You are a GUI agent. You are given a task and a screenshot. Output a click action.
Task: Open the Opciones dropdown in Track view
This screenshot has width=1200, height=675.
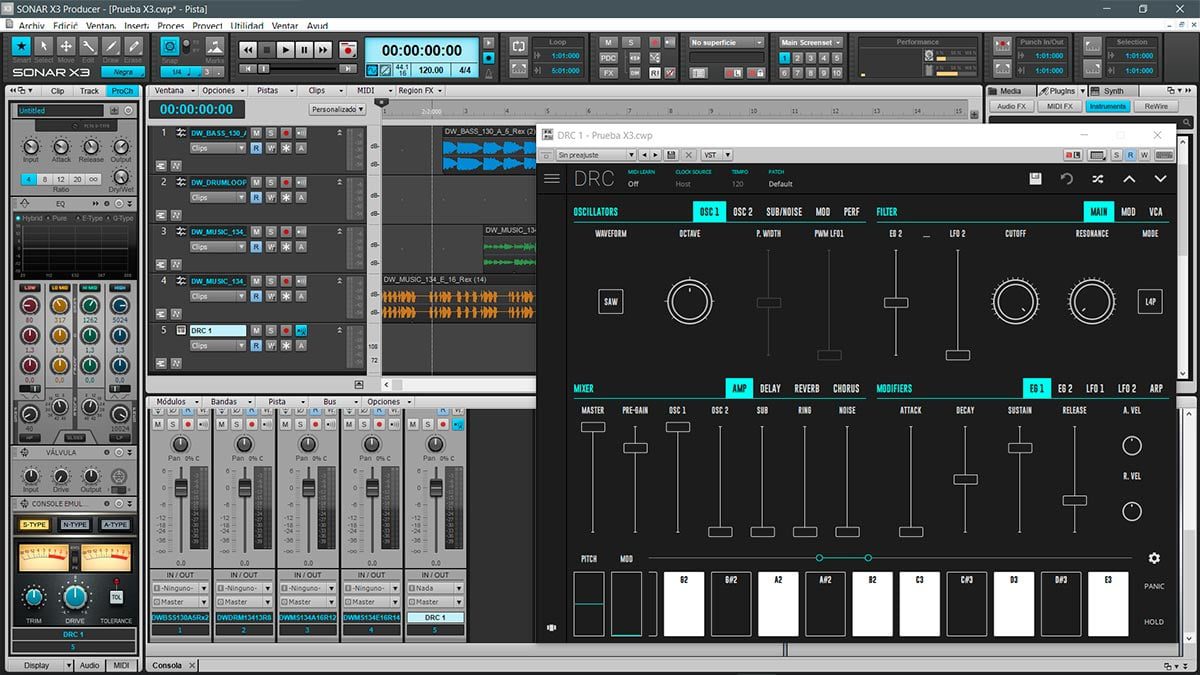coord(223,90)
